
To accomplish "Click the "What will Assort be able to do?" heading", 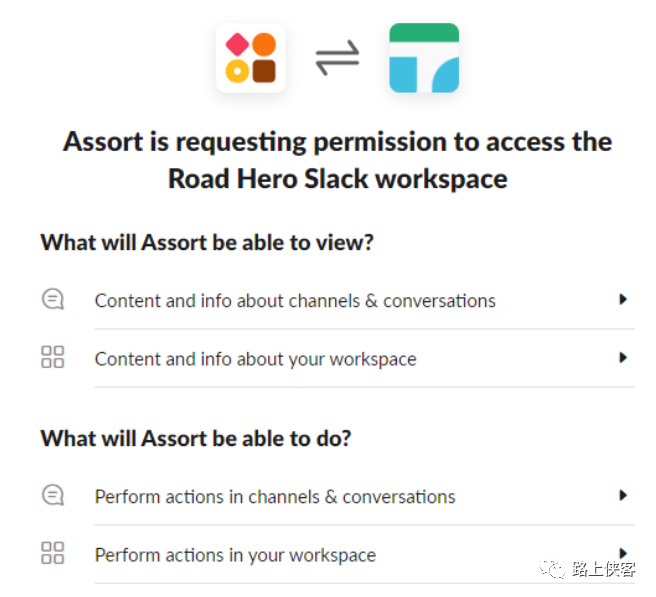I will tap(196, 438).
